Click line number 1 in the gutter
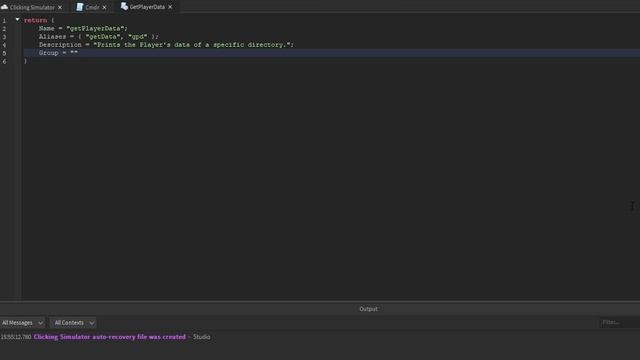The height and width of the screenshot is (360, 640). pos(4,20)
